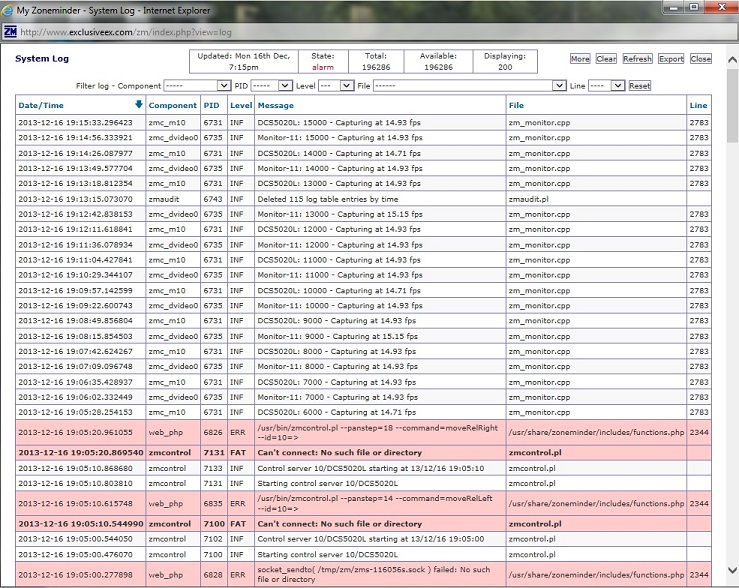Viewport: 739px width, 588px height.
Task: Open the Component filter dropdown
Action: [x=197, y=86]
